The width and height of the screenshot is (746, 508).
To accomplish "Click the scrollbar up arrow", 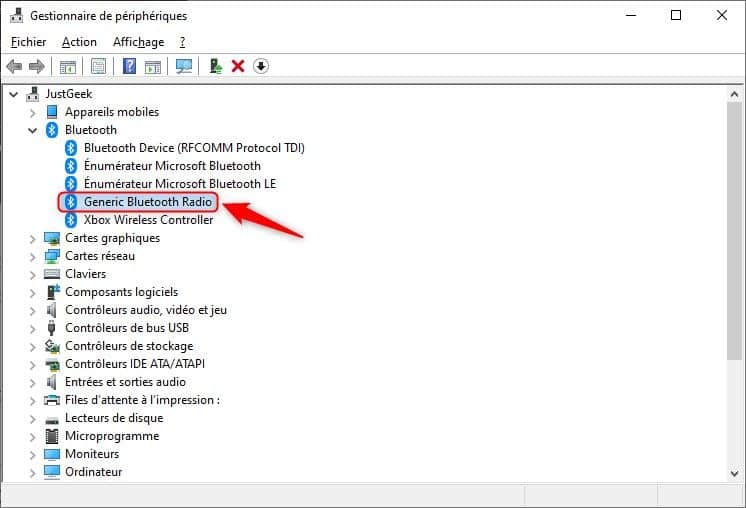I will [734, 95].
